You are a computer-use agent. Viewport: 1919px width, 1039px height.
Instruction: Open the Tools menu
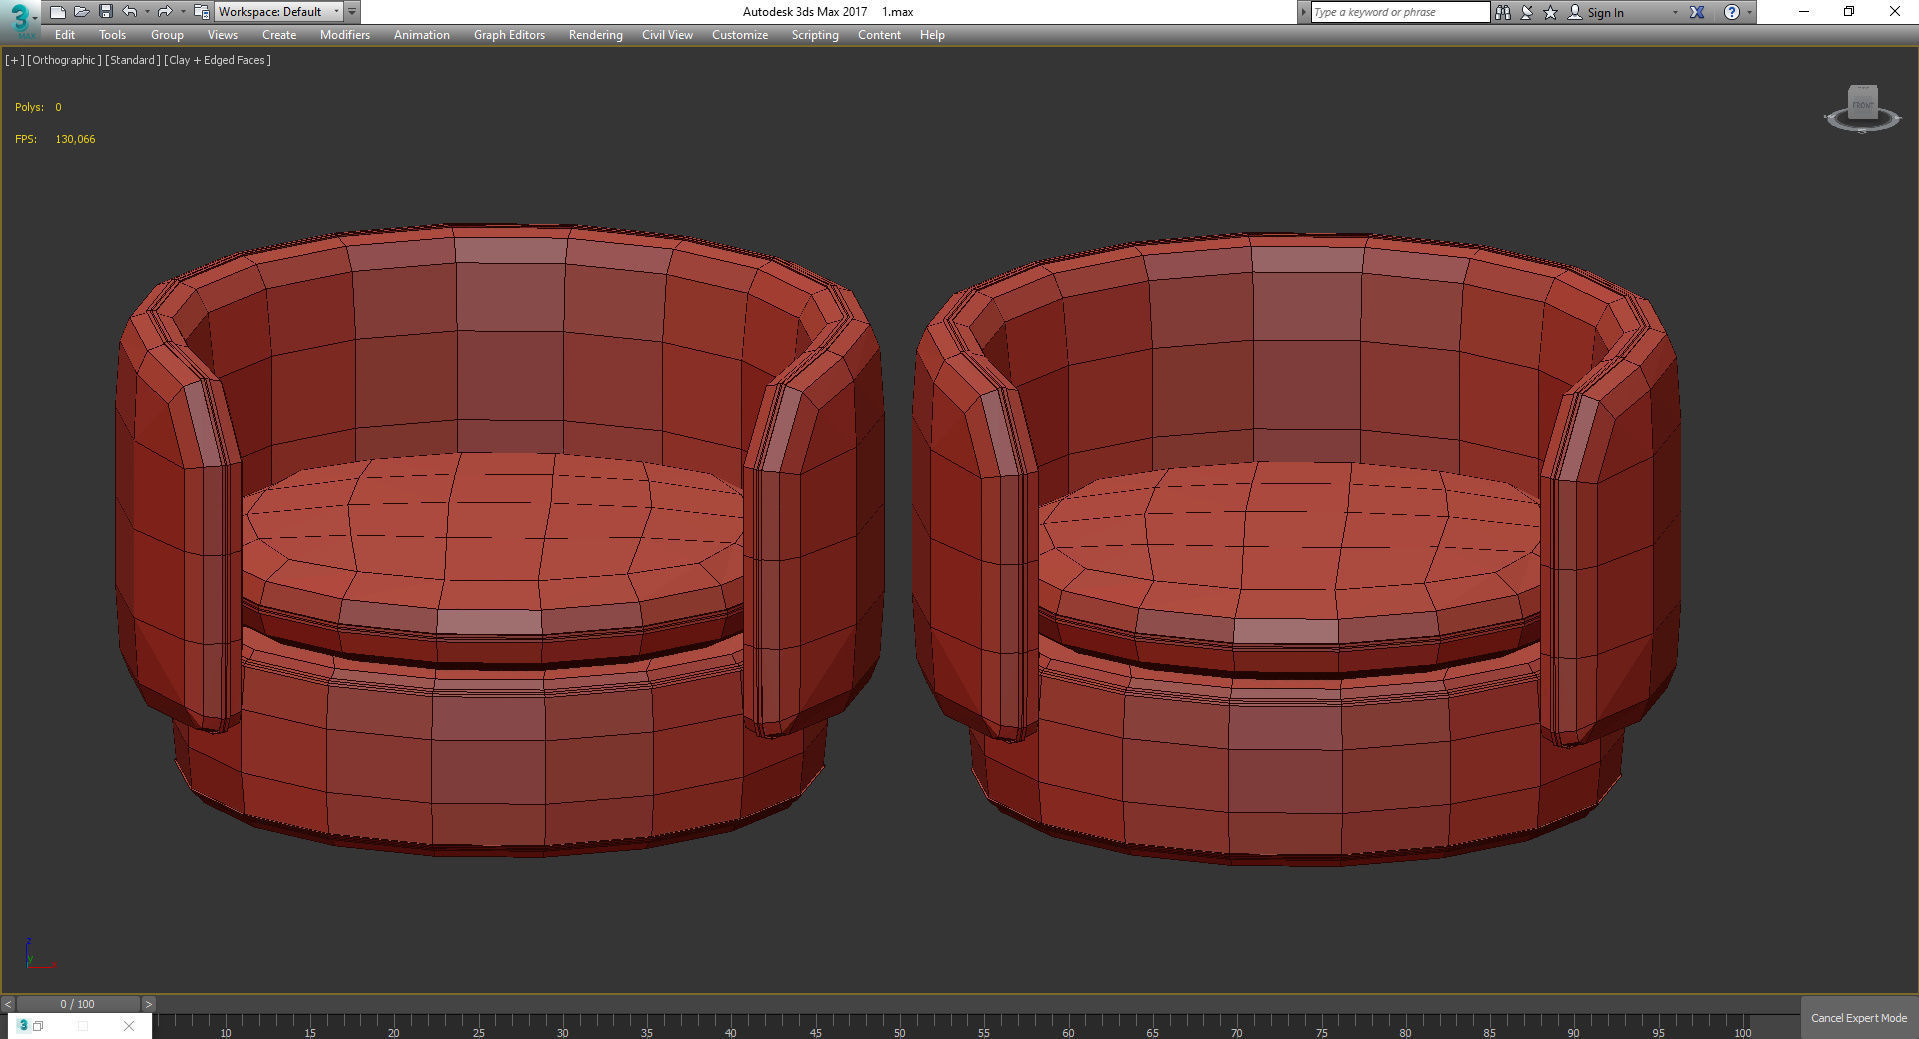[112, 35]
